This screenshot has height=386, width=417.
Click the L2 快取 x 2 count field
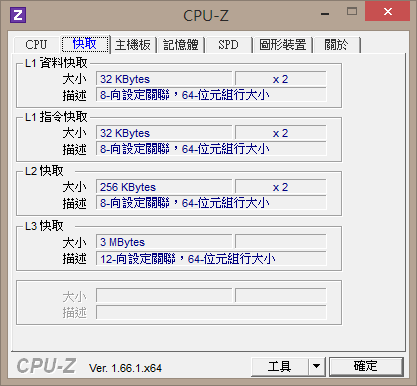click(280, 187)
